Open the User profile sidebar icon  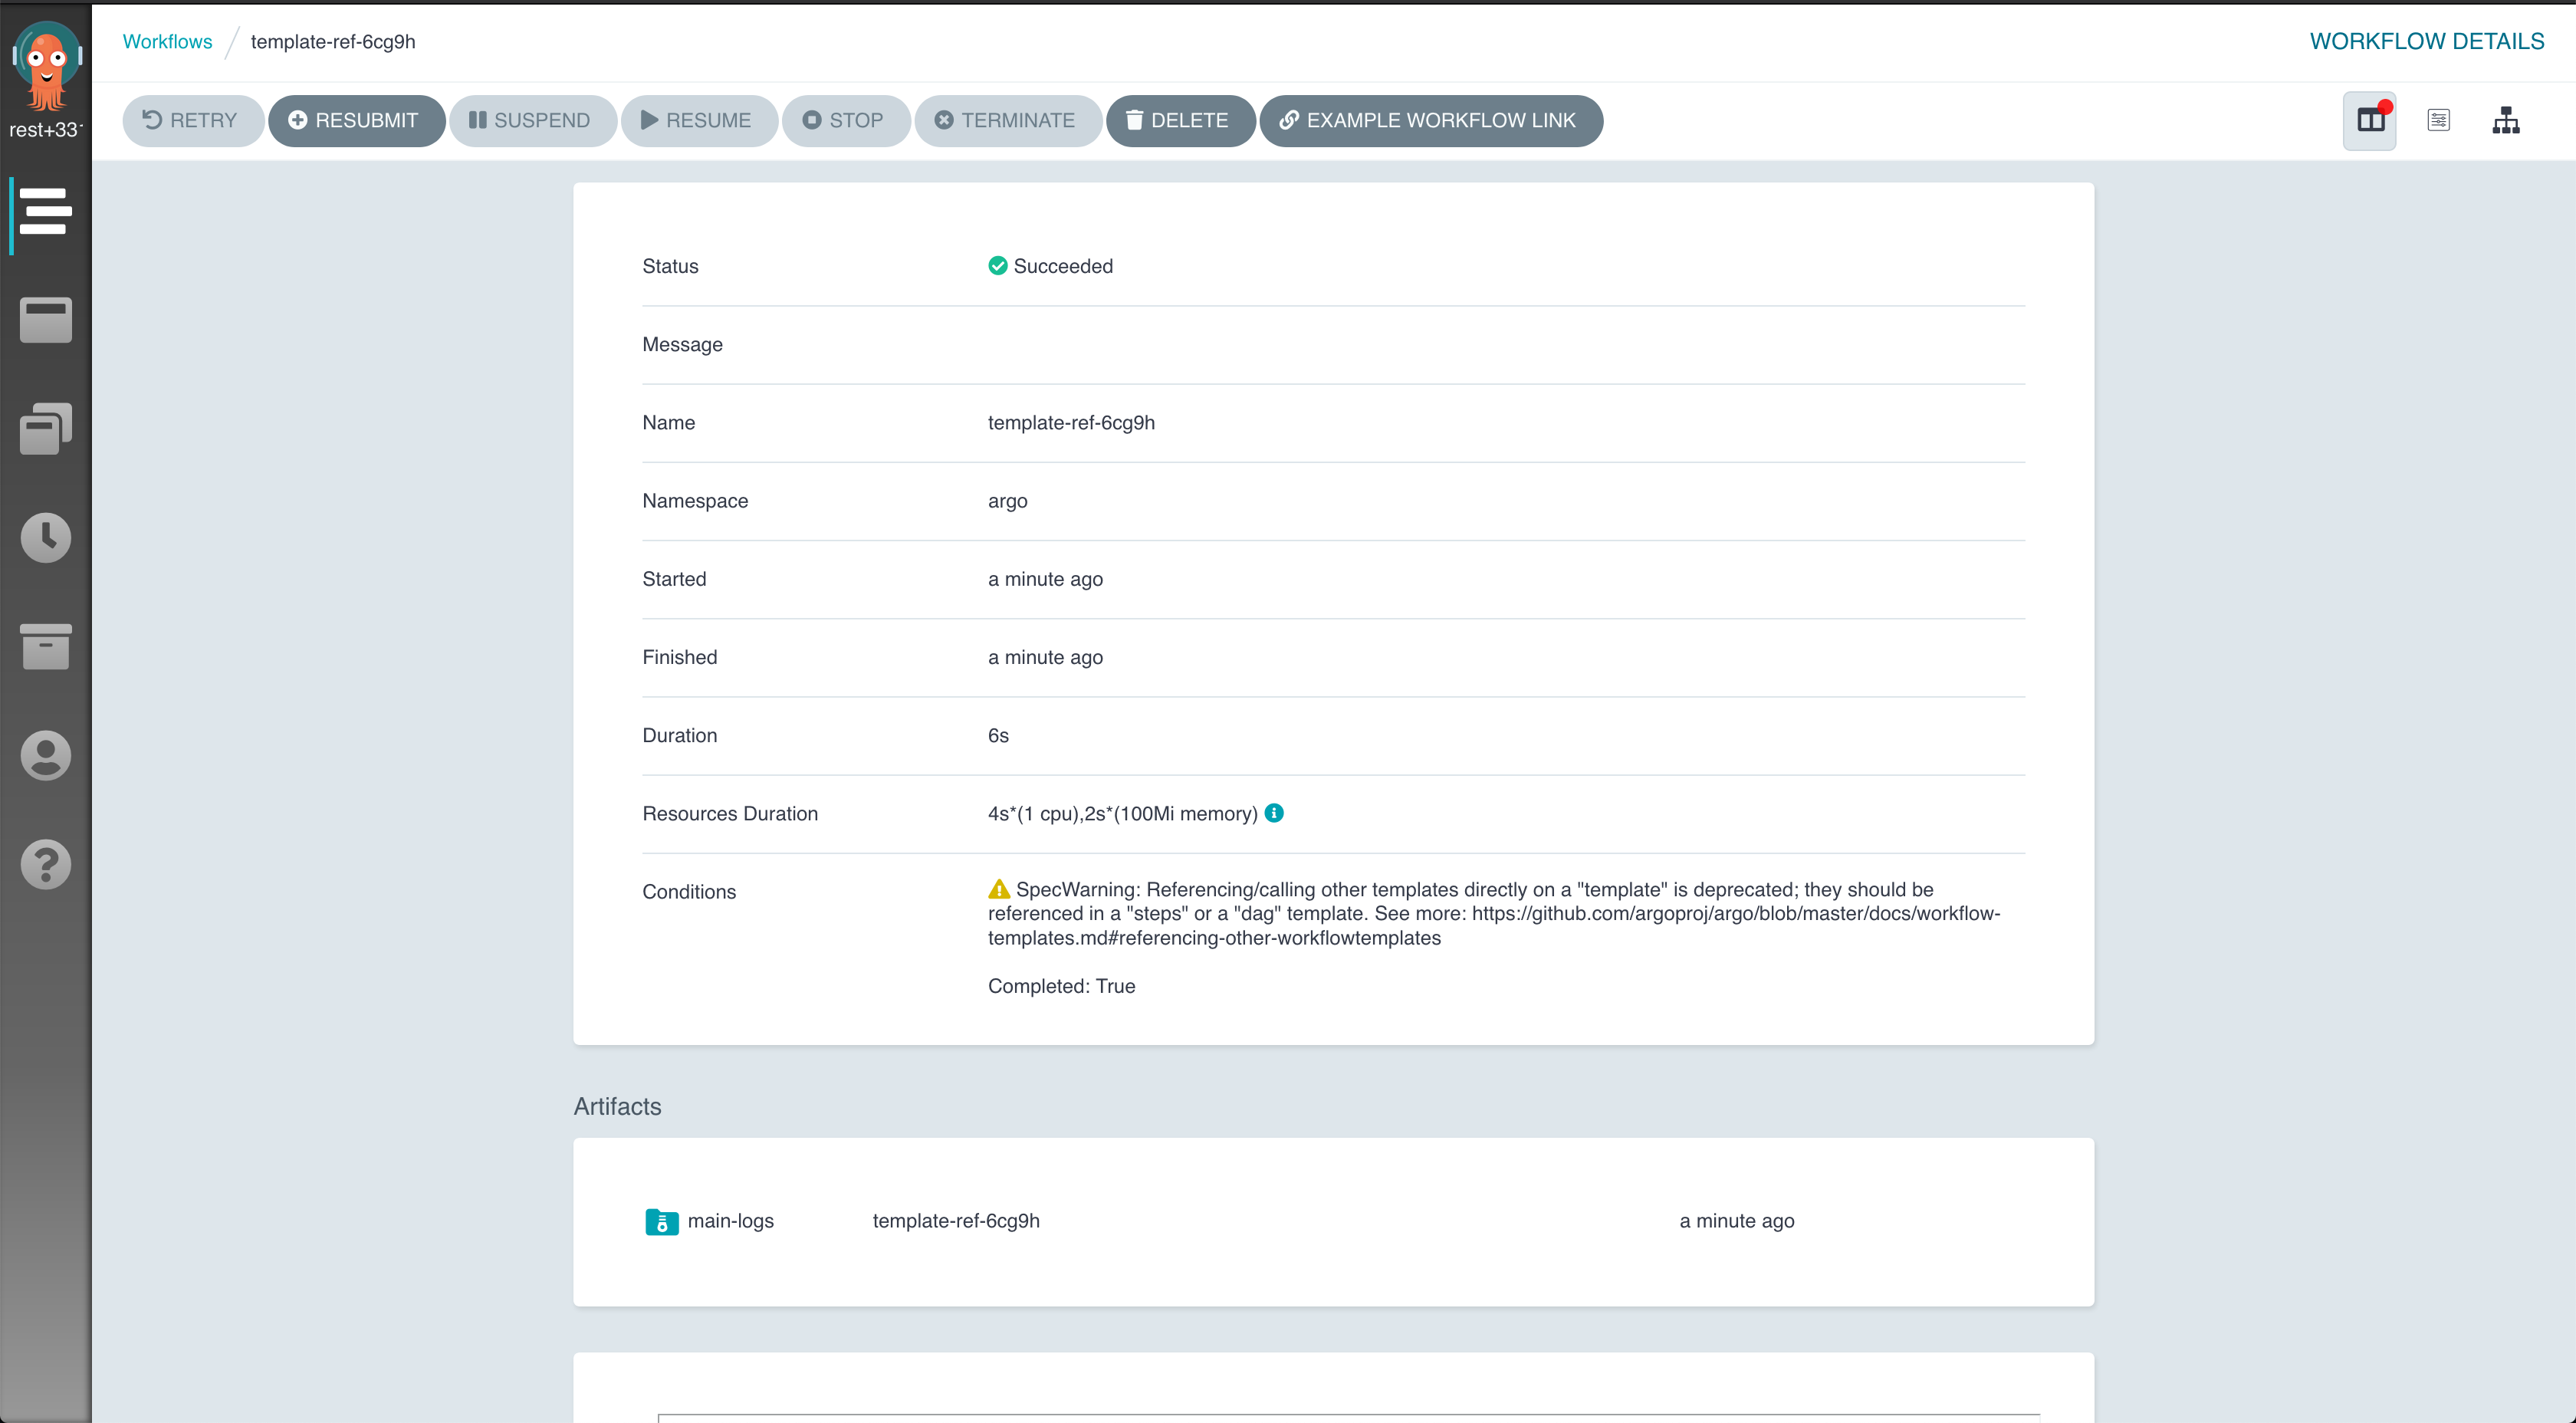click(45, 755)
